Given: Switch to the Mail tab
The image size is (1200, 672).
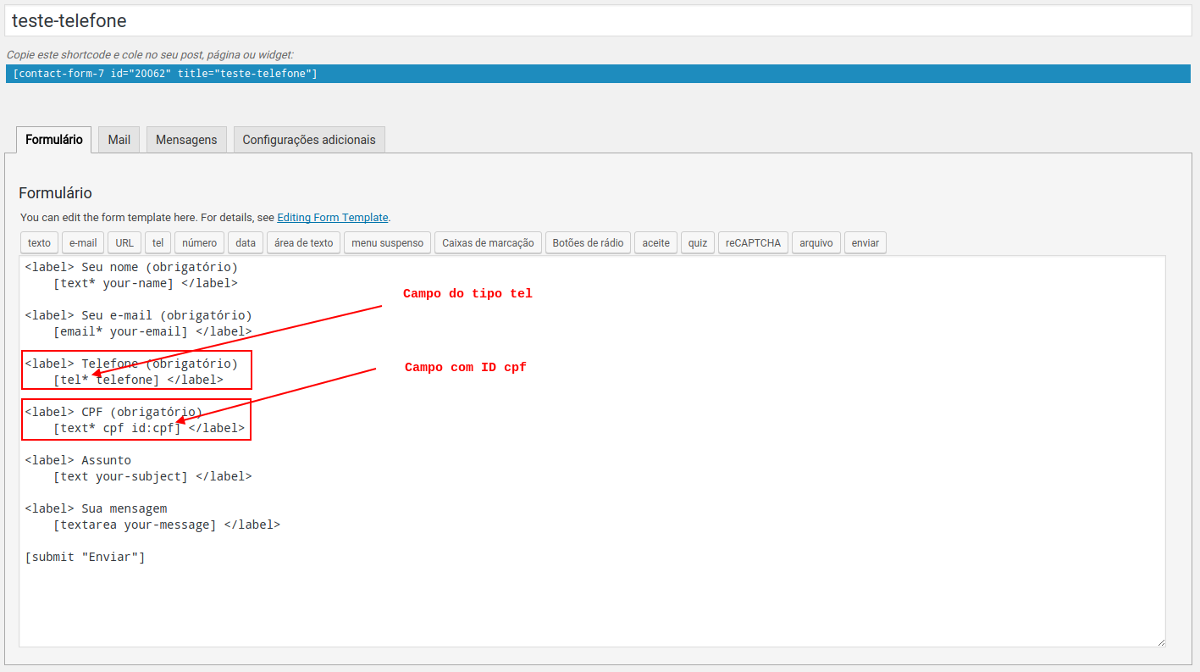Looking at the screenshot, I should 118,140.
